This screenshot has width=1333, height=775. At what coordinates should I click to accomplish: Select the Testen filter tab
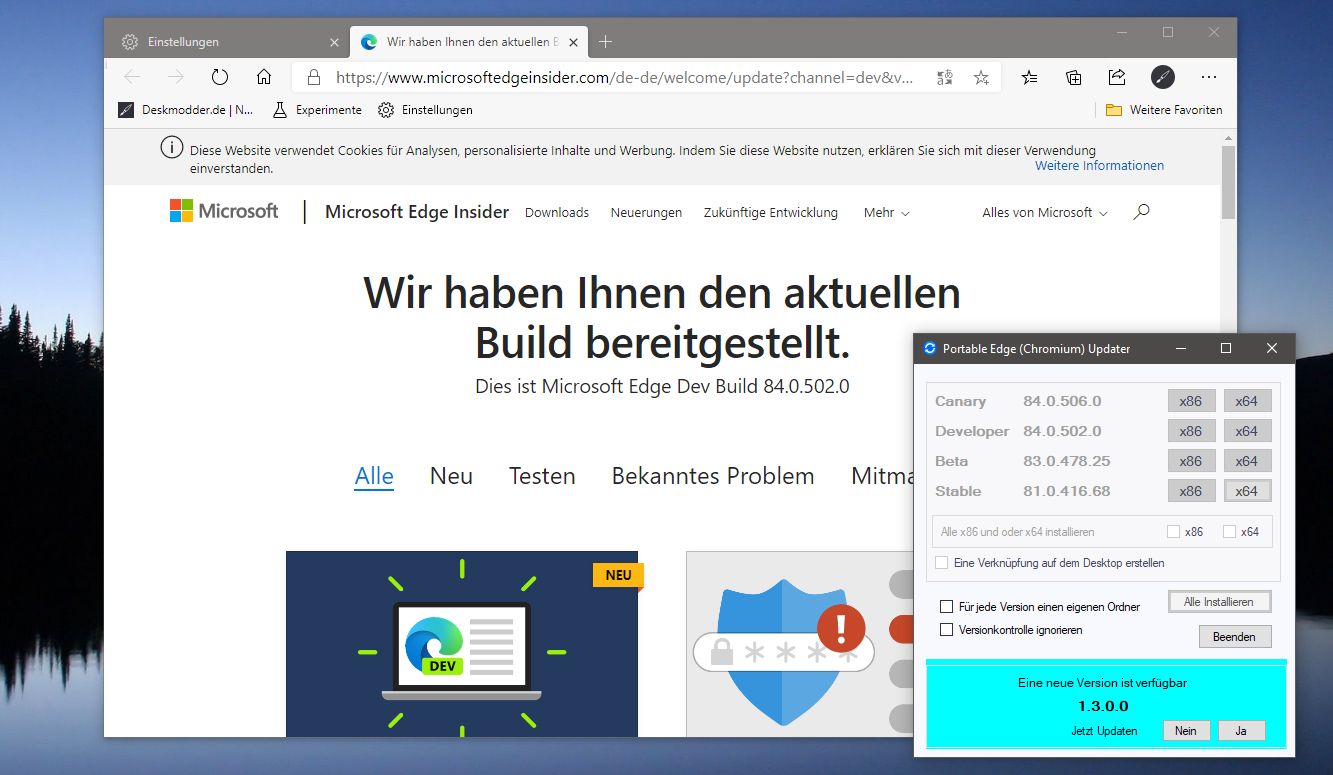pyautogui.click(x=542, y=476)
